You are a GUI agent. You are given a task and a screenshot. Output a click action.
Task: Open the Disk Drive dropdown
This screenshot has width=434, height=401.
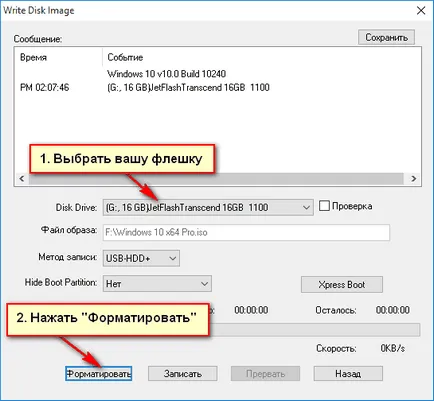pyautogui.click(x=208, y=207)
